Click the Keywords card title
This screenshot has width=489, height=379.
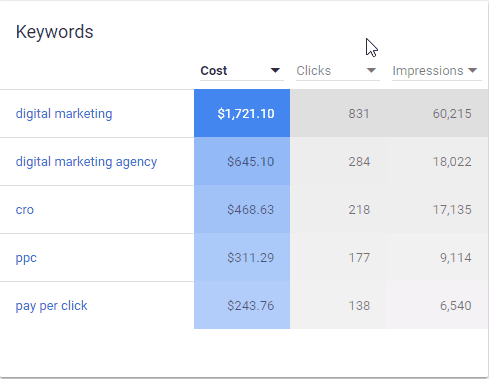point(55,32)
